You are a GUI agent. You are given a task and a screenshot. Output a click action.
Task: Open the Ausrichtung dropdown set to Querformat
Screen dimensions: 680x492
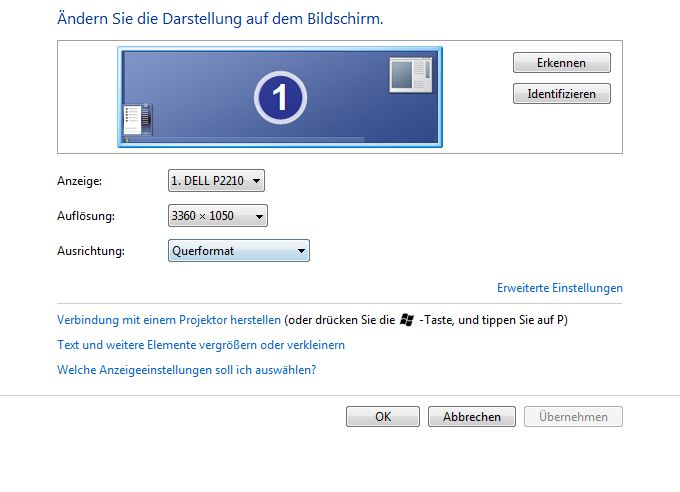pyautogui.click(x=239, y=251)
